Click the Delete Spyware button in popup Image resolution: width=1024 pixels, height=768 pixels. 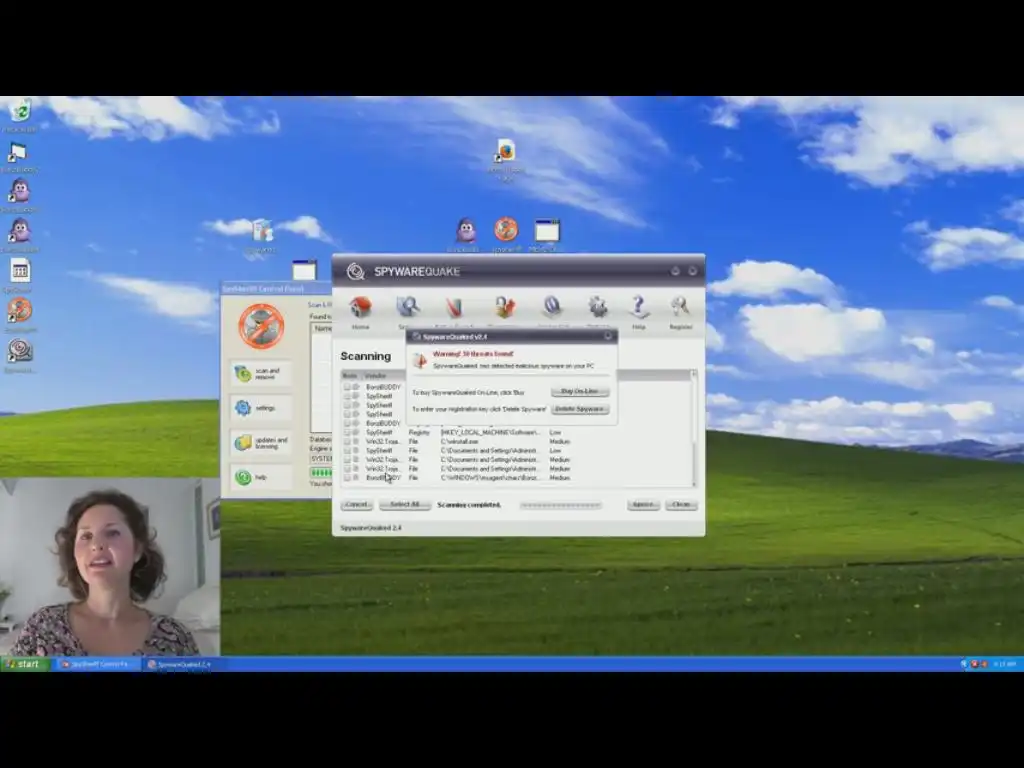(580, 409)
